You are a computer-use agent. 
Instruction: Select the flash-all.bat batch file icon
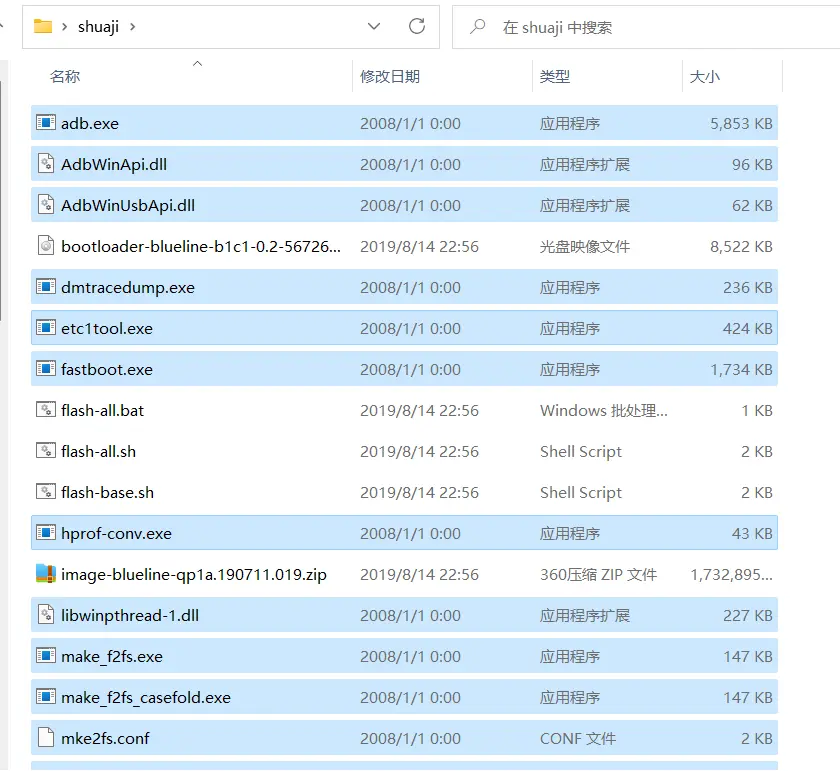point(46,410)
